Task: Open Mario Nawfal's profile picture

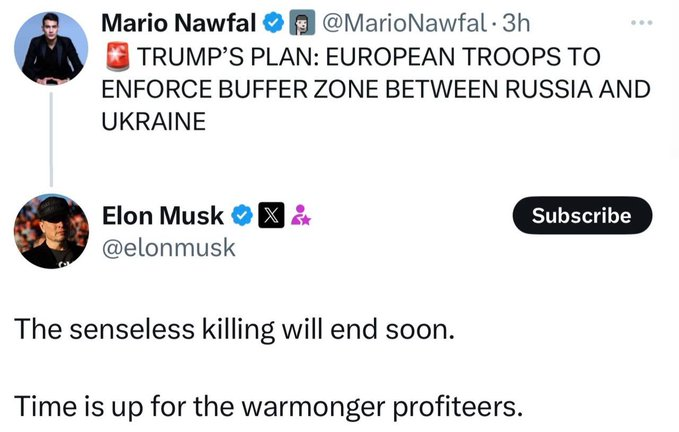Action: pyautogui.click(x=52, y=47)
